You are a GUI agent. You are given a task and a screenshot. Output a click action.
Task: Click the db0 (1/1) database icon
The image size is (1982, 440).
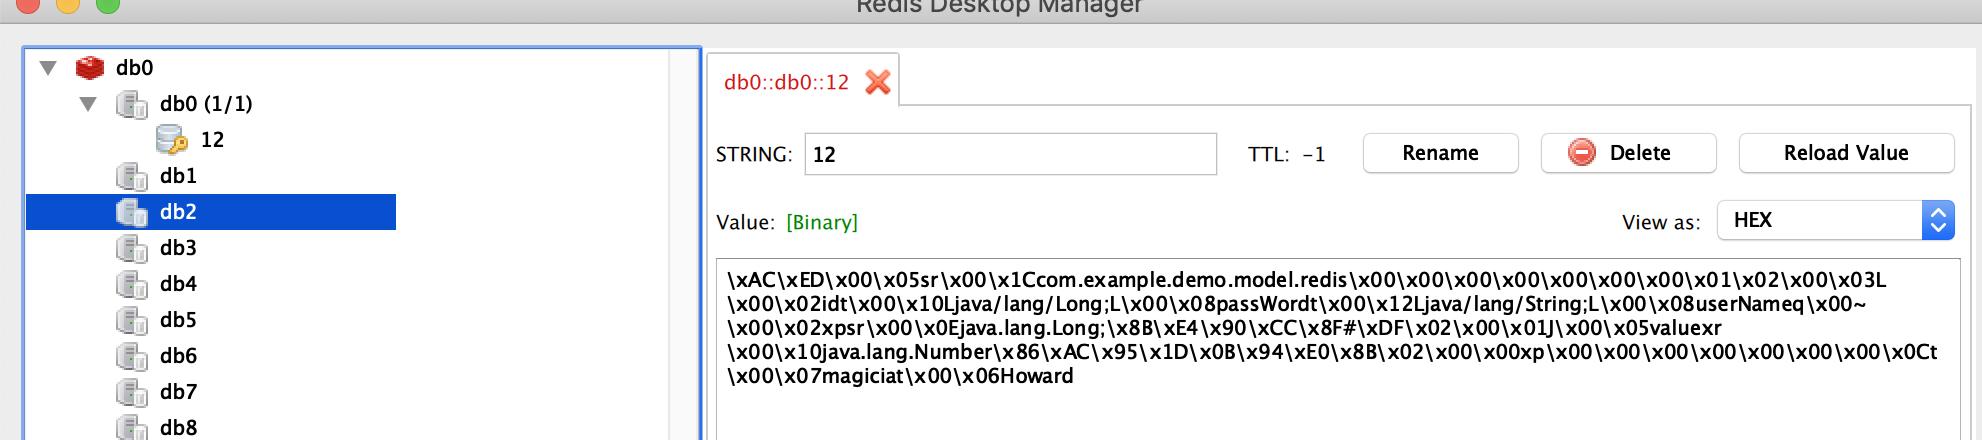[132, 104]
